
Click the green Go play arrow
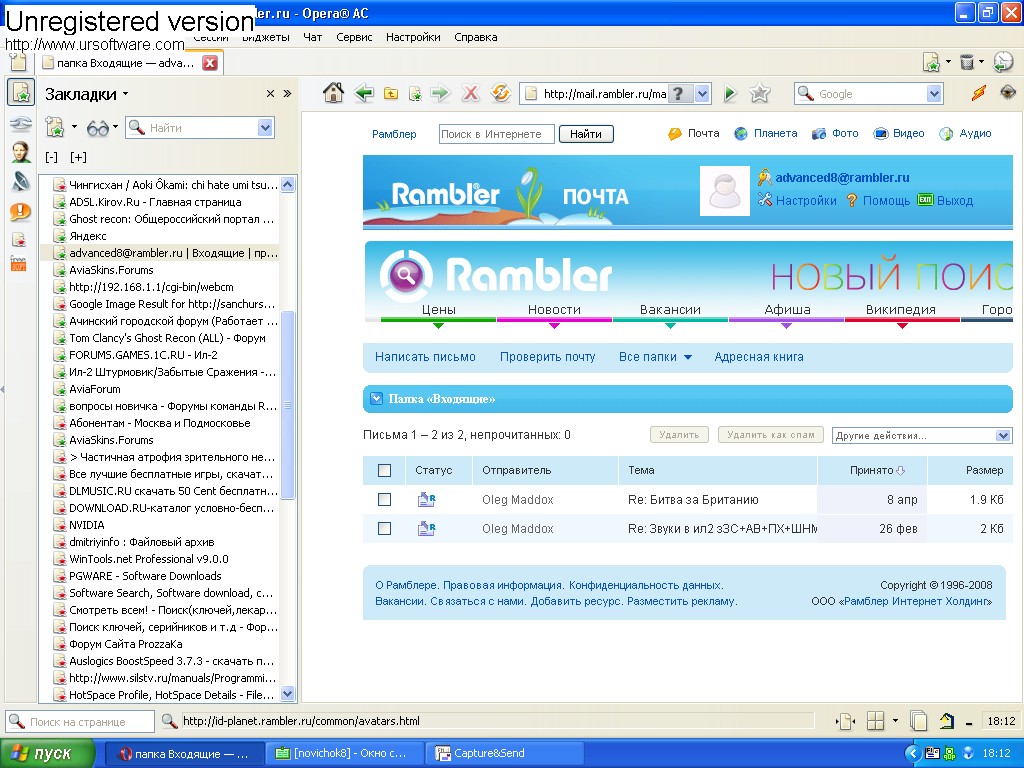[x=730, y=94]
